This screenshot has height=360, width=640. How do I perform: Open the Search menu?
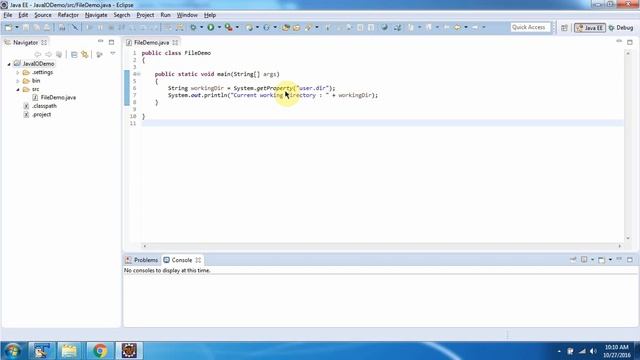point(122,15)
